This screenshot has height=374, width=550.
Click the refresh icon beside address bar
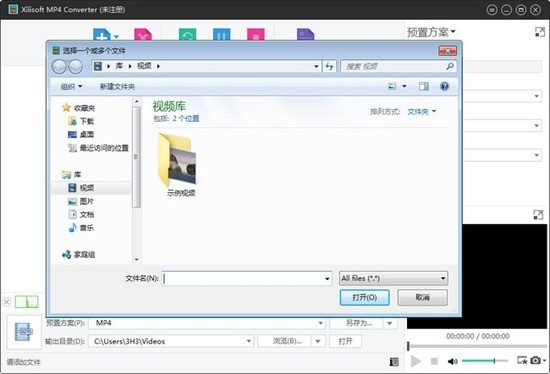coord(329,66)
